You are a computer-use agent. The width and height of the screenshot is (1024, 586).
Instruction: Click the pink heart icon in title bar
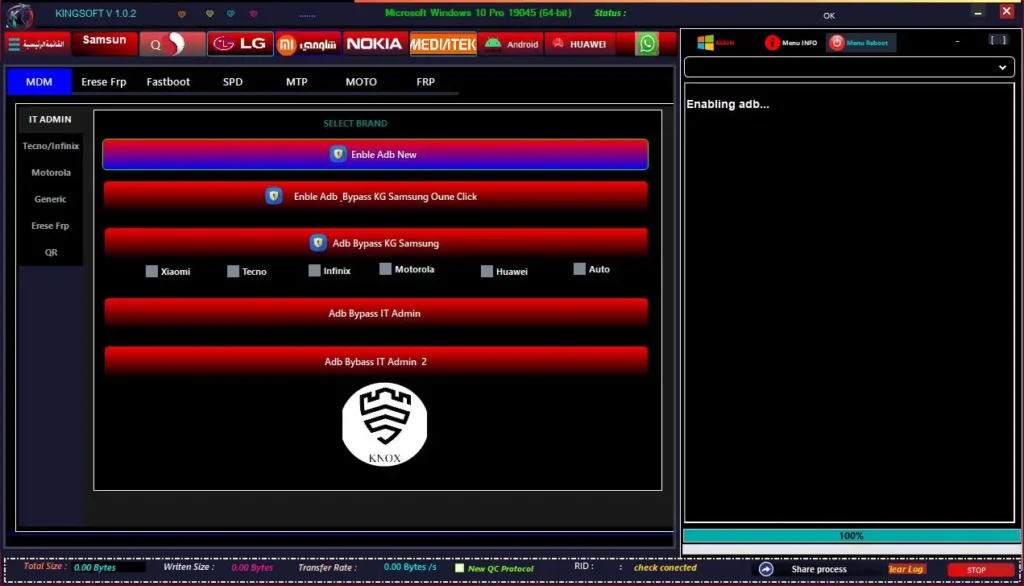click(253, 14)
